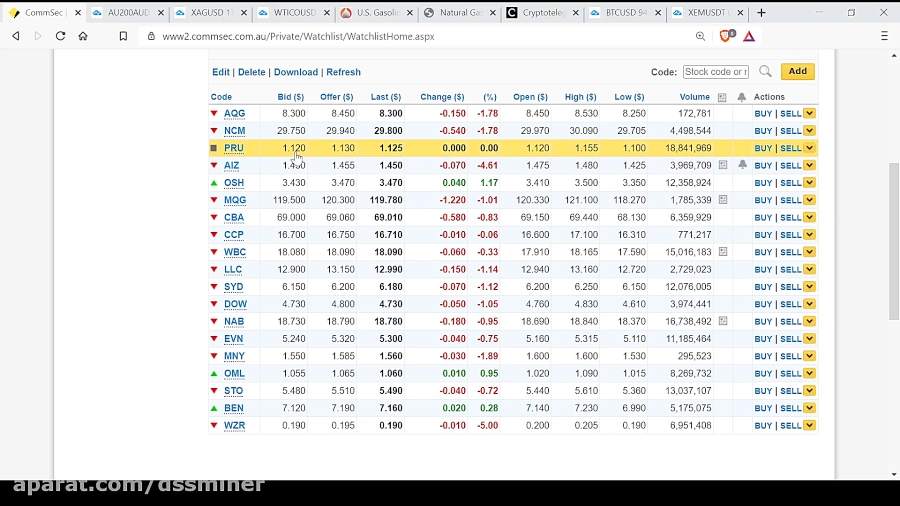Close the CommSec tab
This screenshot has height=506, width=900.
78,13
